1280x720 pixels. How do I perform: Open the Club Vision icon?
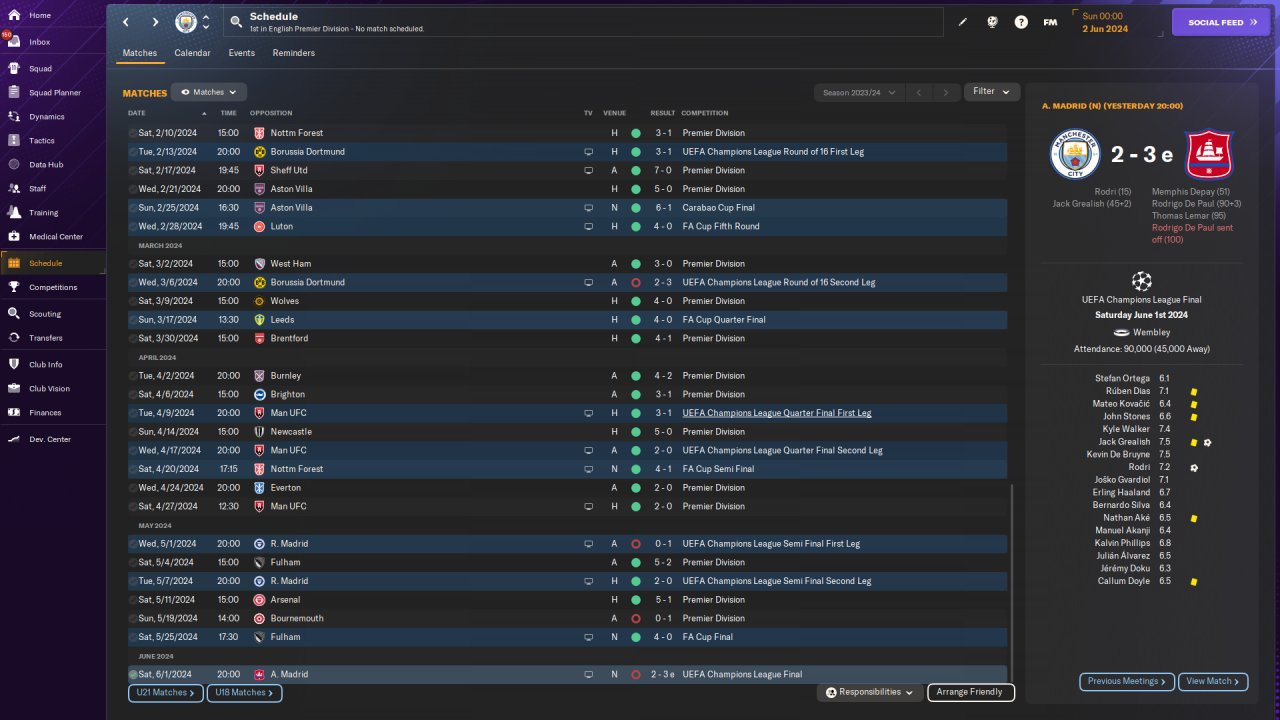[14, 388]
